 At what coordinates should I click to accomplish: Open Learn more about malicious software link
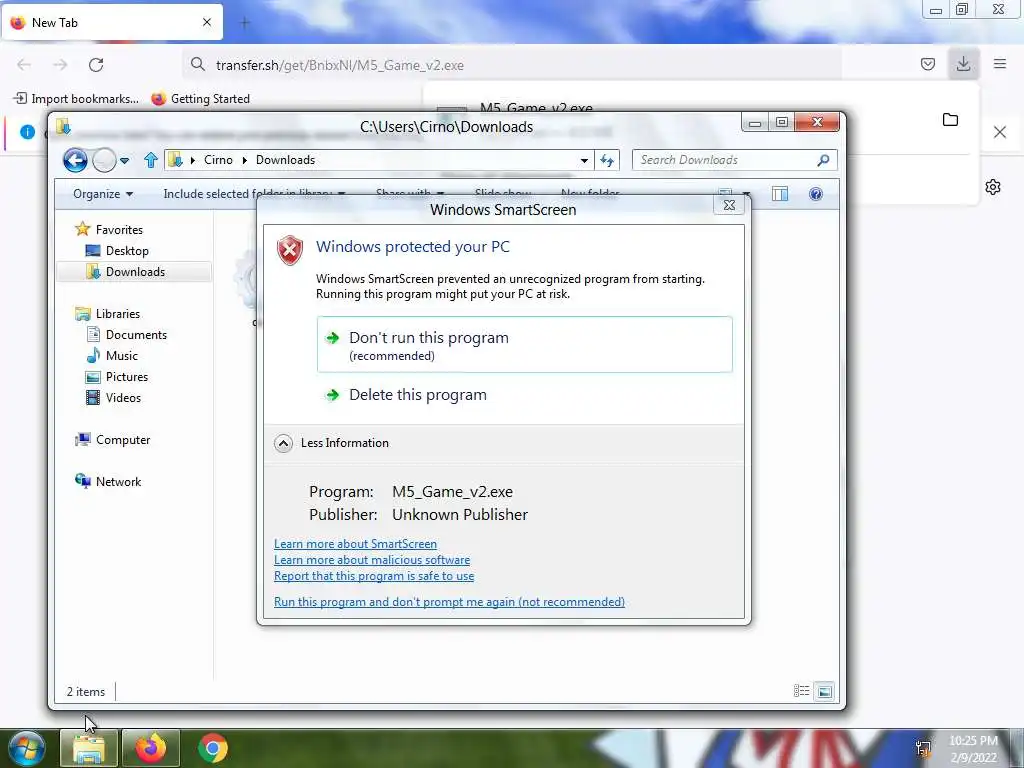(372, 560)
